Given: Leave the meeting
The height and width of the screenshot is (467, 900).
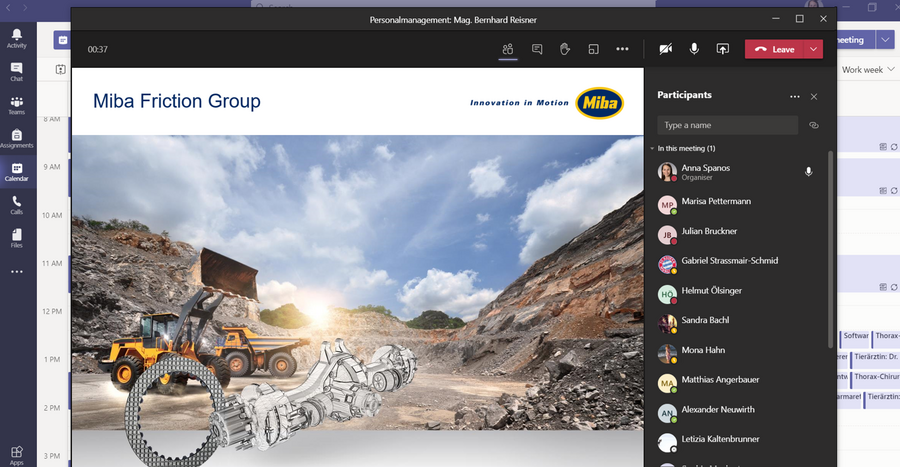Looking at the screenshot, I should click(x=775, y=49).
